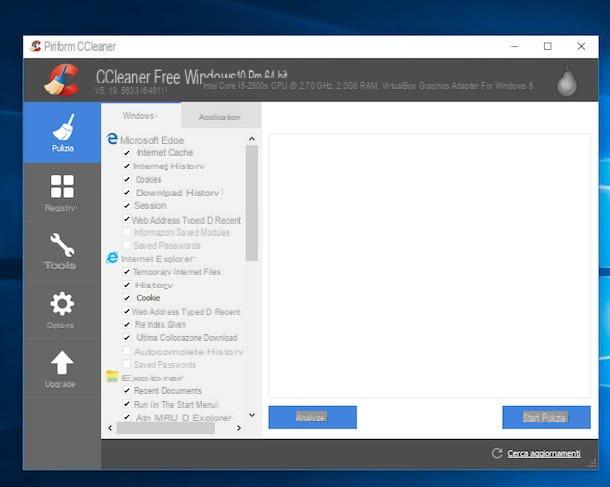Click the vertical scrollbar thumb
610x487 pixels.
252,203
